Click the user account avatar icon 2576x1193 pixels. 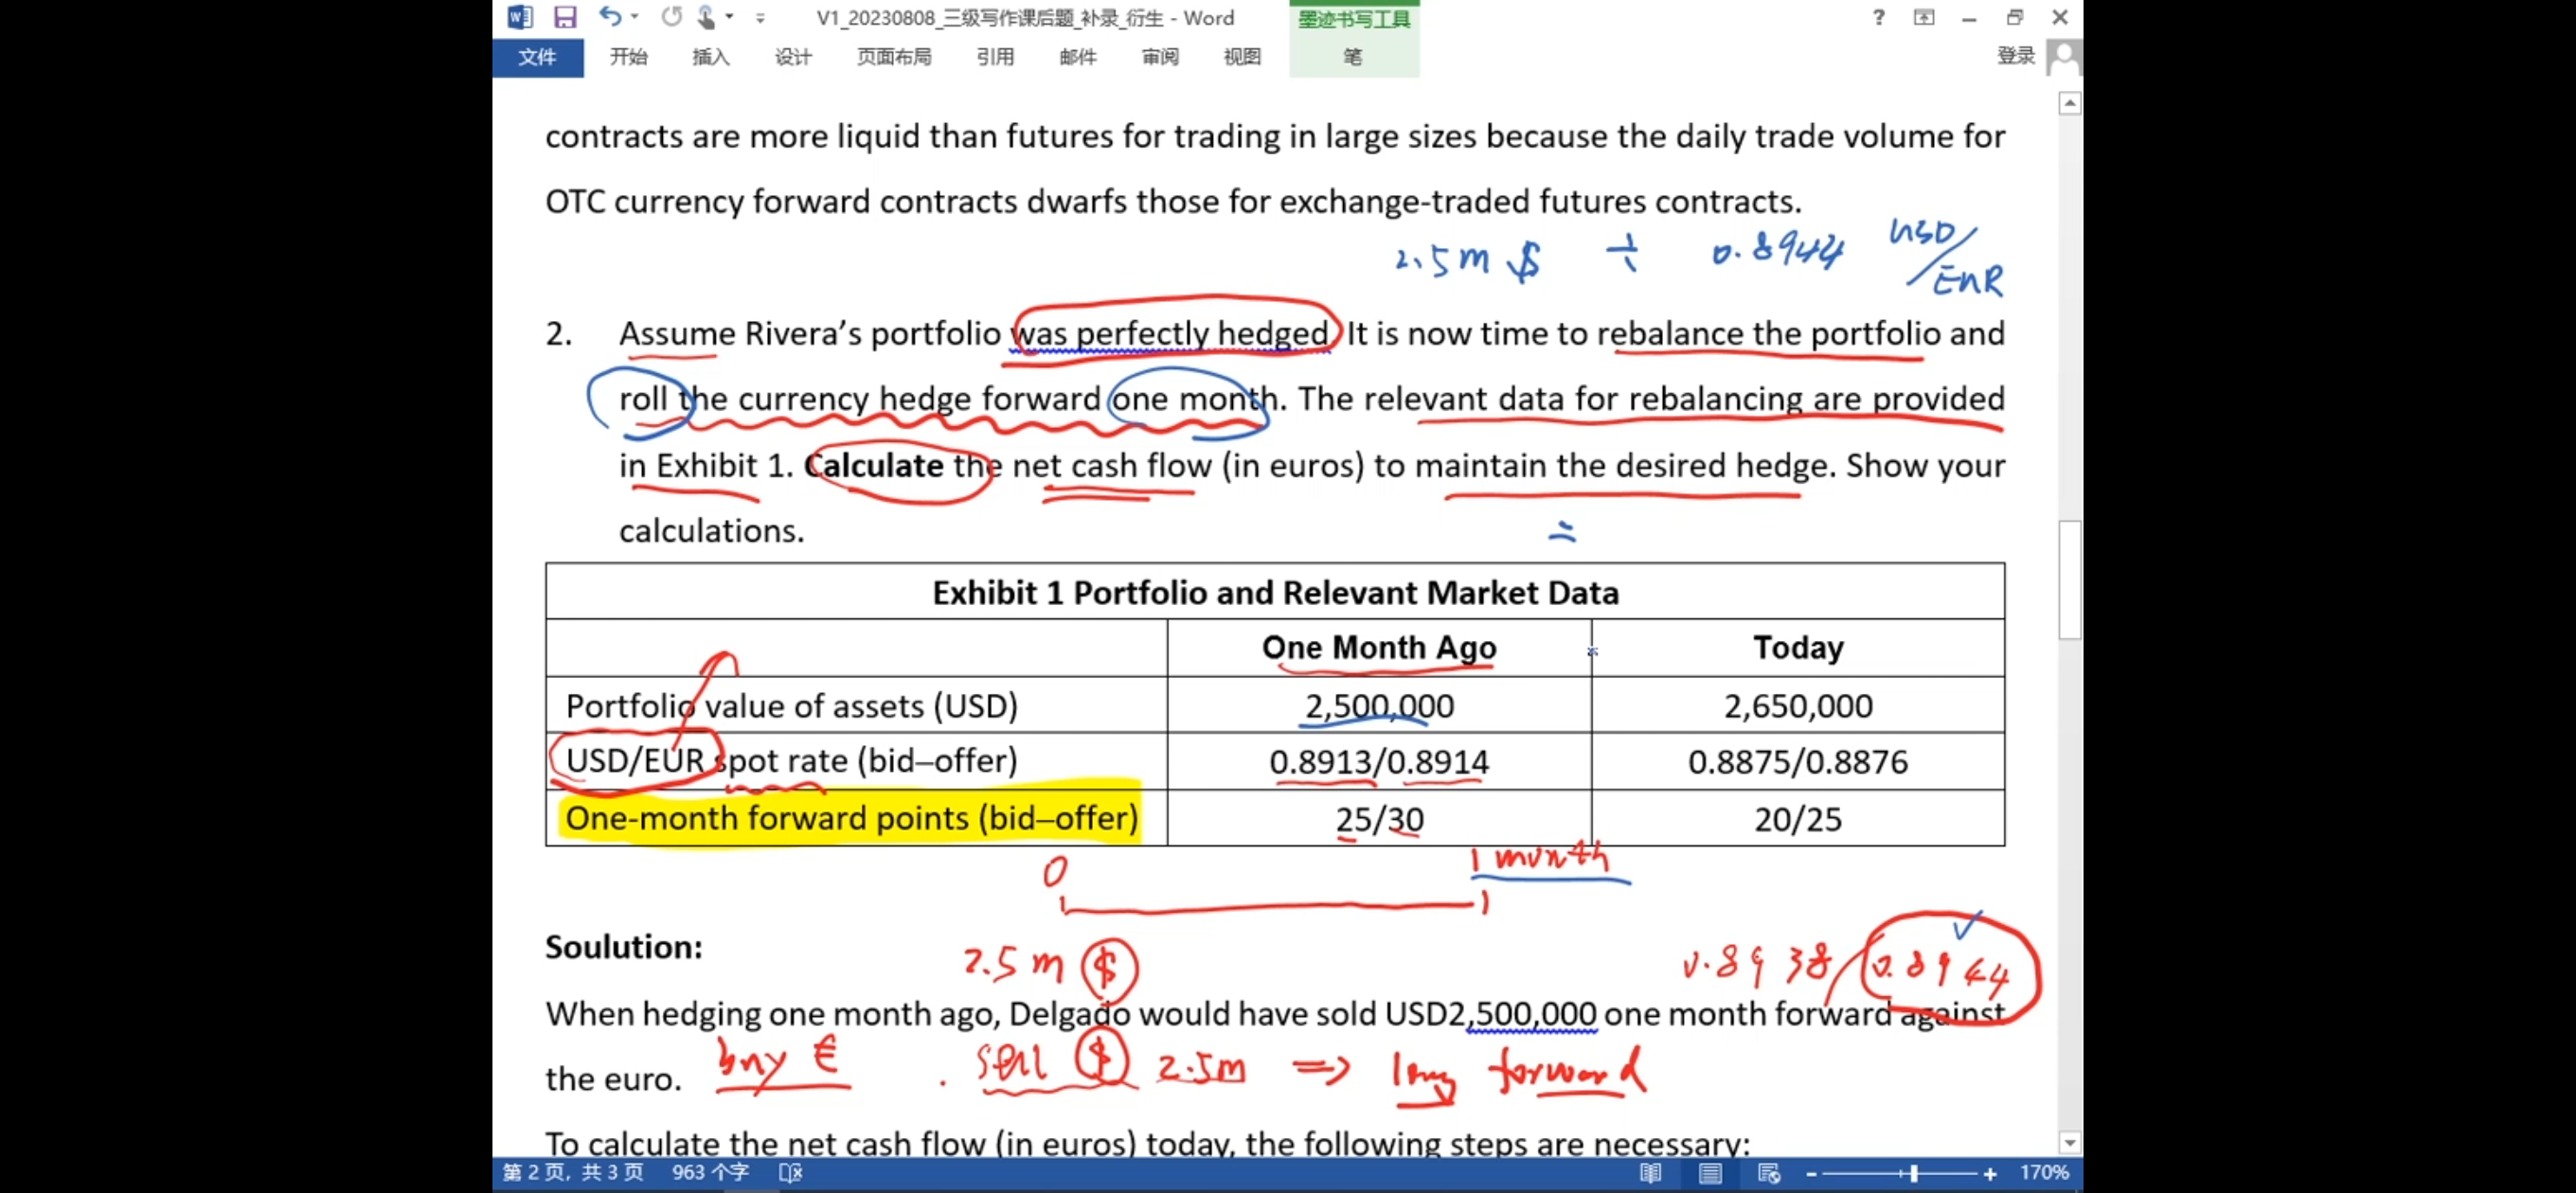(2063, 56)
